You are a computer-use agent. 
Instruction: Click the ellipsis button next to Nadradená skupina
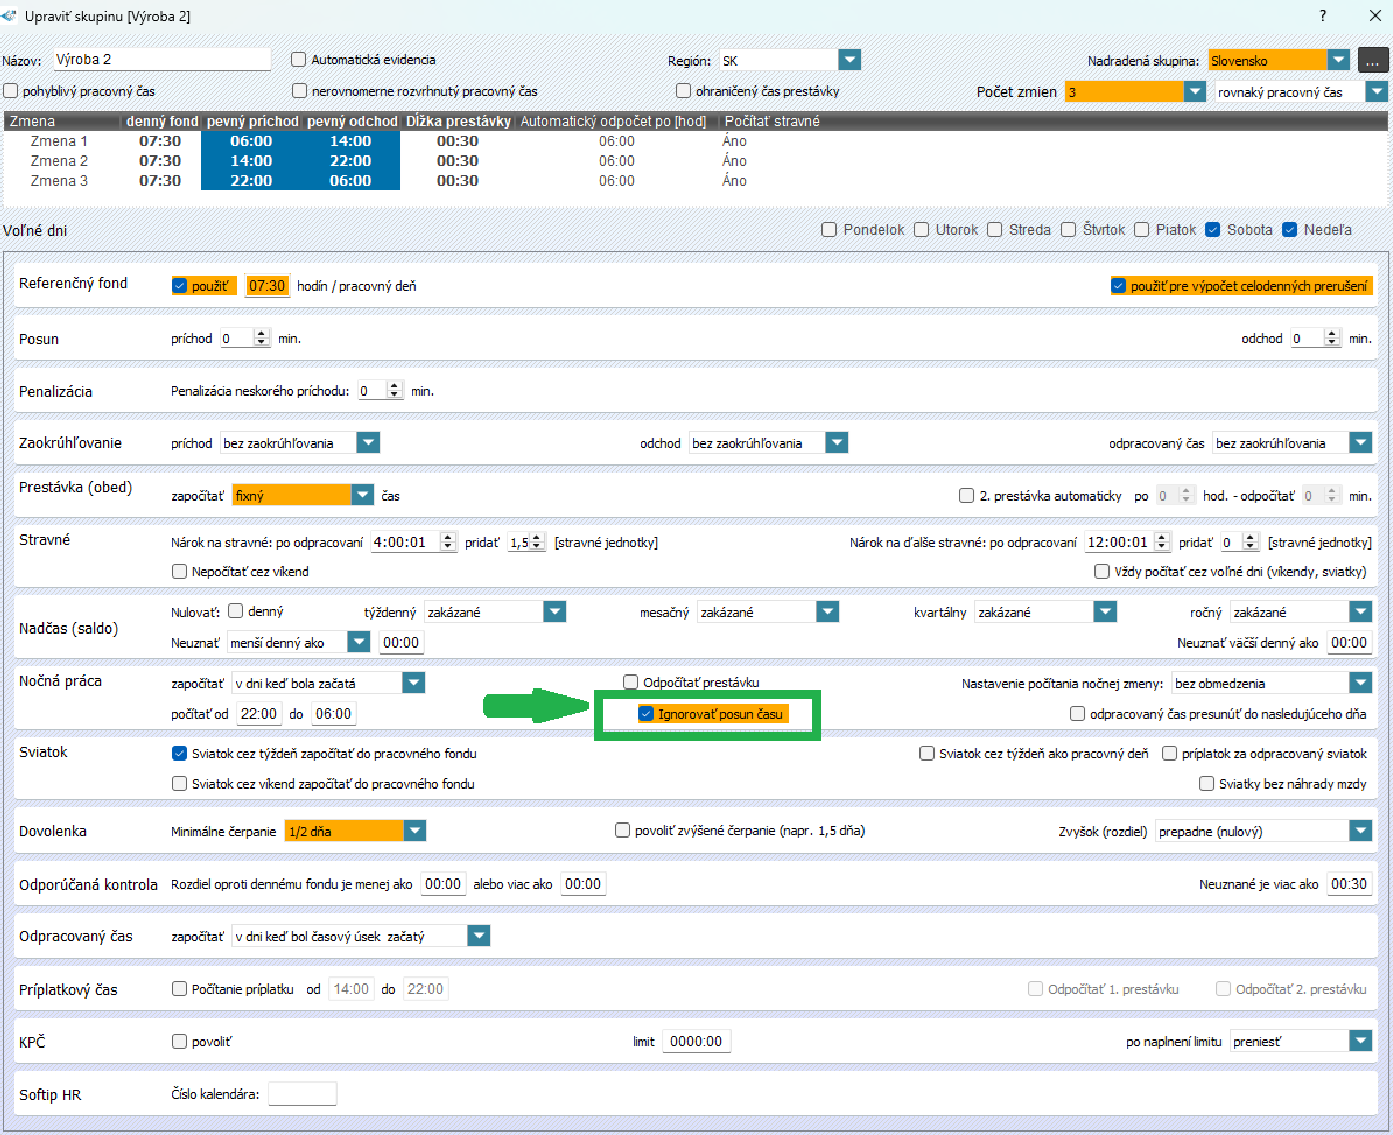click(x=1373, y=61)
